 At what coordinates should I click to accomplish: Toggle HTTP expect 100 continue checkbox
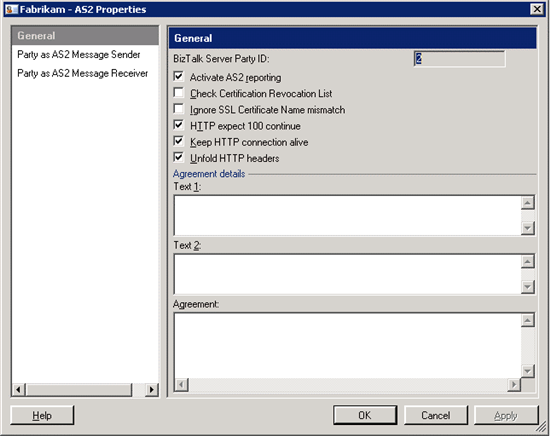click(179, 125)
